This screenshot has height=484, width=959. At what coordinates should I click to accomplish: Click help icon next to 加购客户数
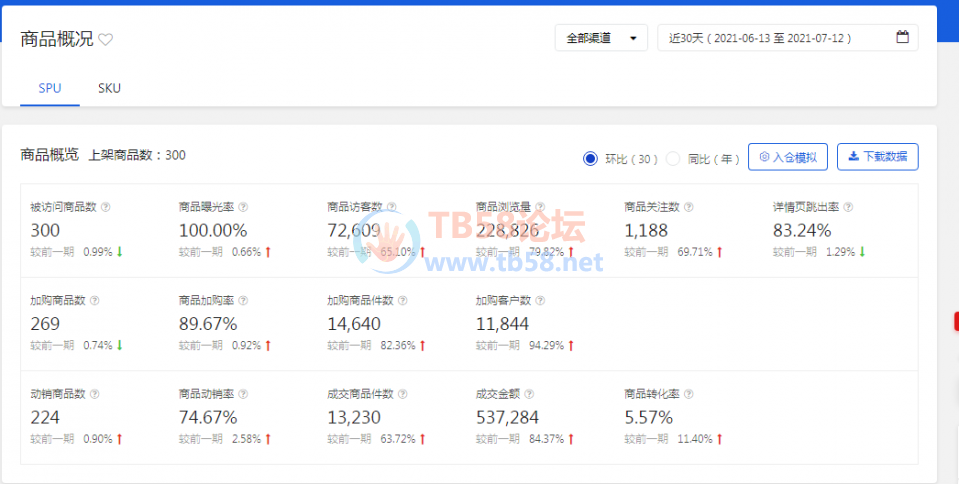pos(540,300)
